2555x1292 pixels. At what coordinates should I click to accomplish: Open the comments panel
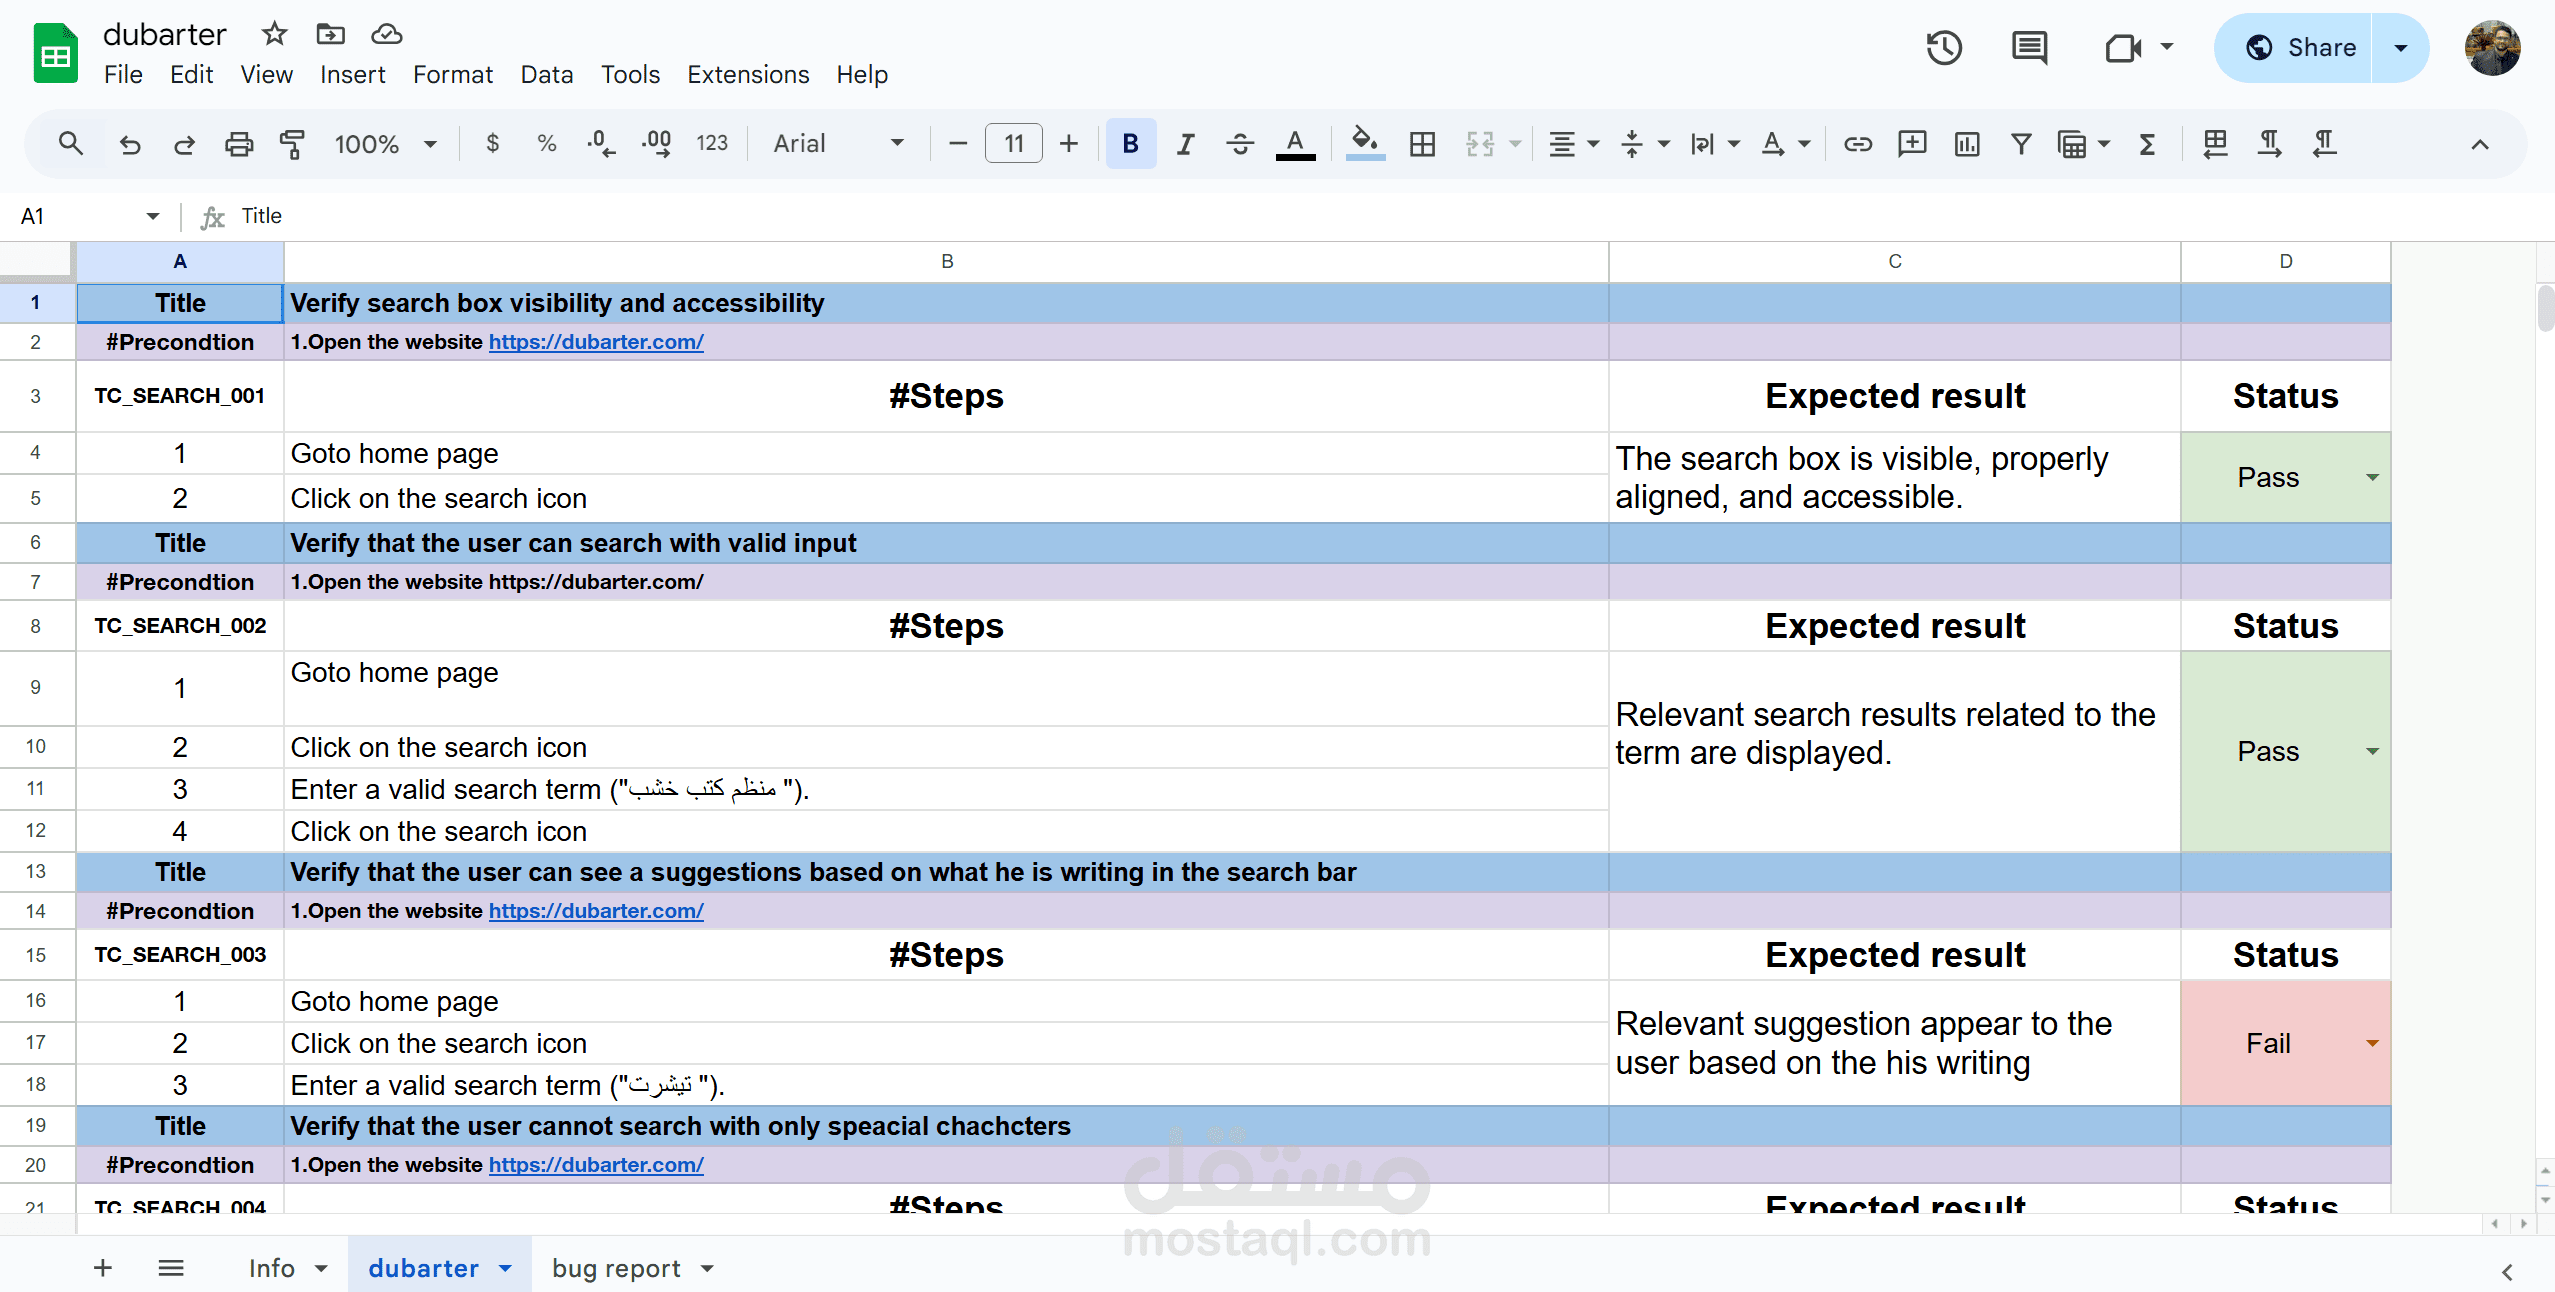[2029, 48]
